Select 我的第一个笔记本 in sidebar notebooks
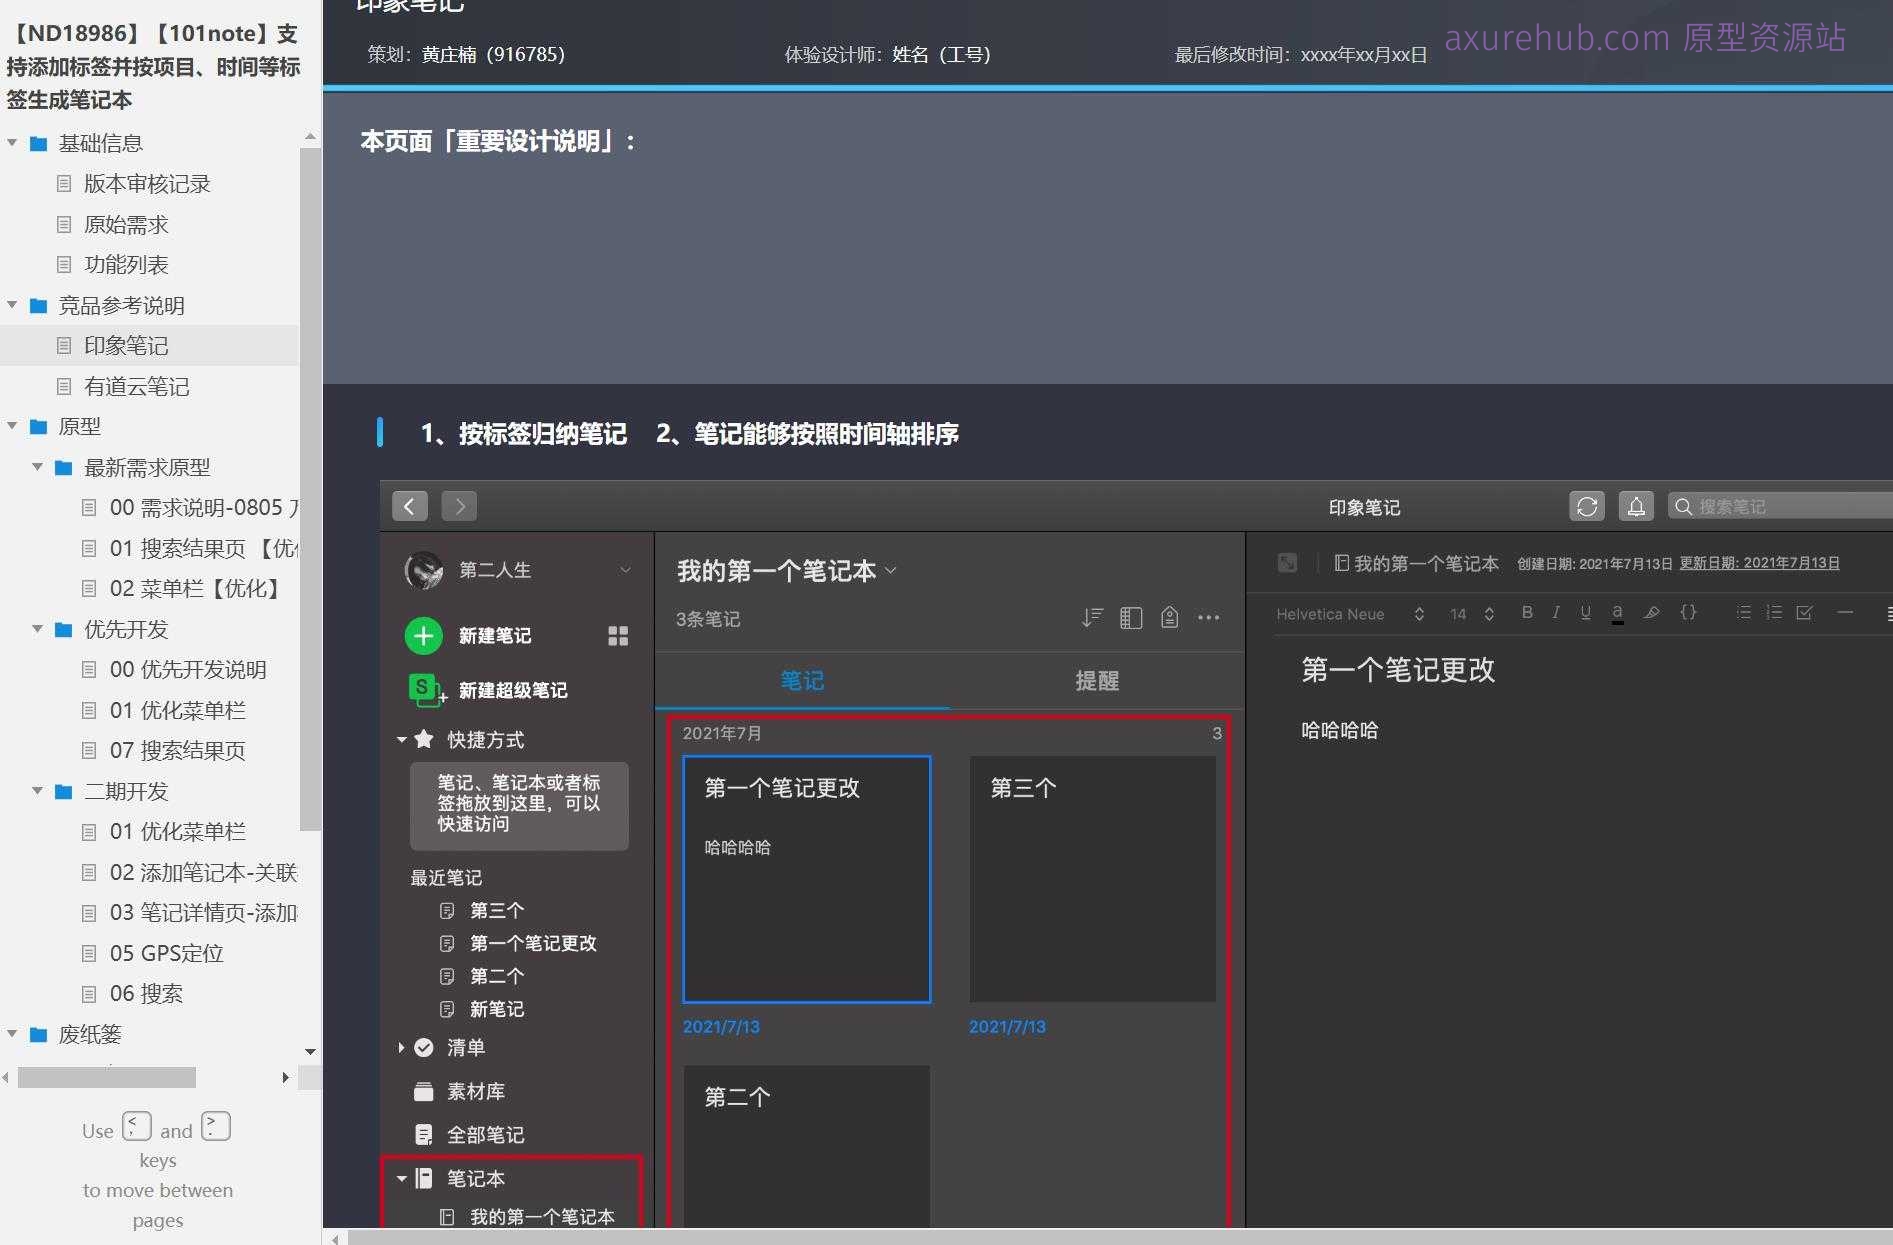Image resolution: width=1893 pixels, height=1245 pixels. coord(542,1216)
